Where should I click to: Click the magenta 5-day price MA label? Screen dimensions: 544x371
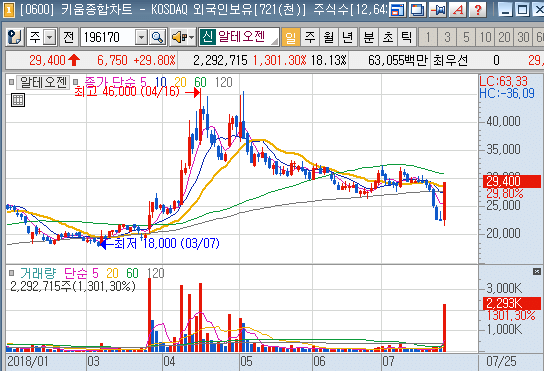point(144,82)
